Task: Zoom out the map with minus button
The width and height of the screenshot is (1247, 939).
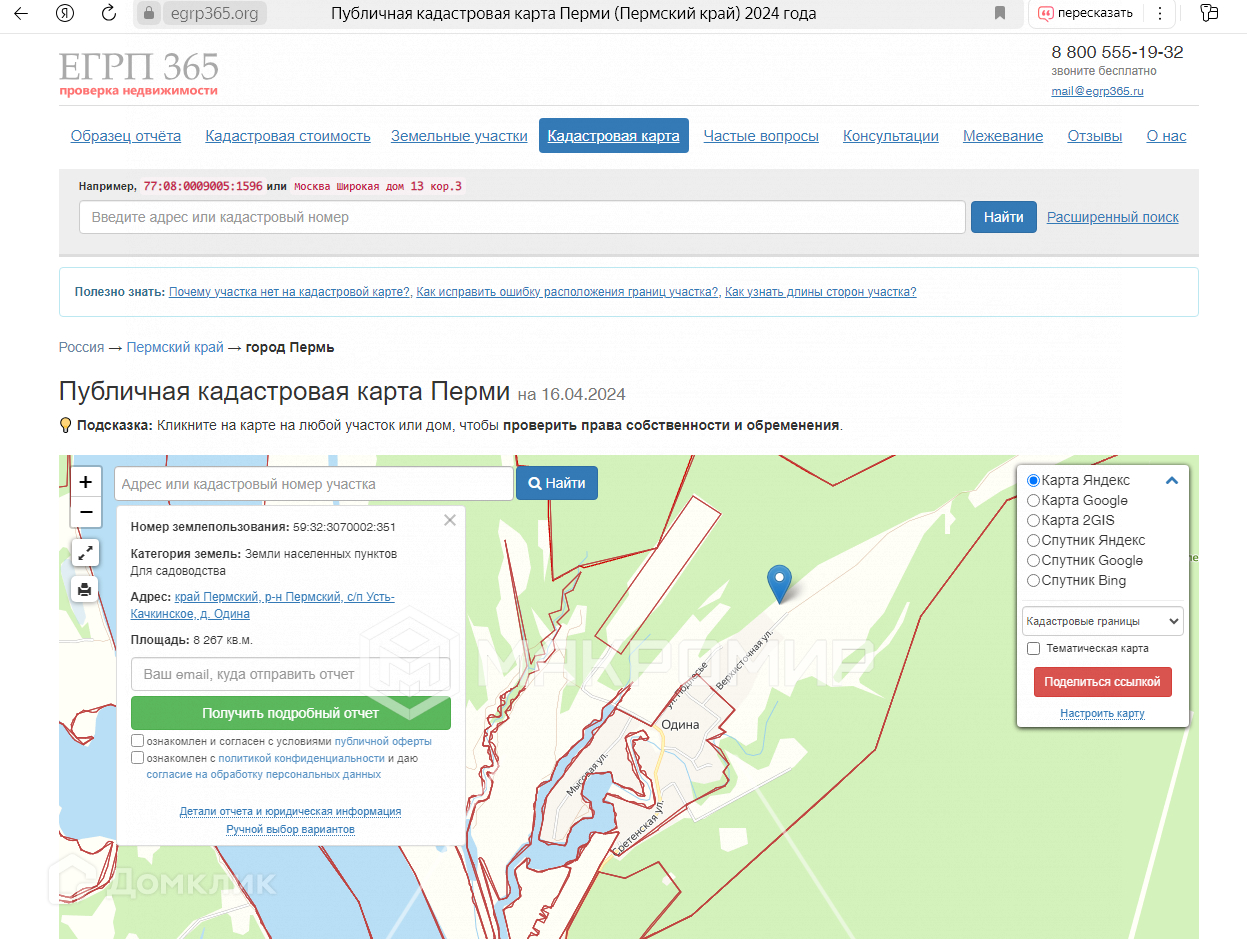Action: (86, 512)
